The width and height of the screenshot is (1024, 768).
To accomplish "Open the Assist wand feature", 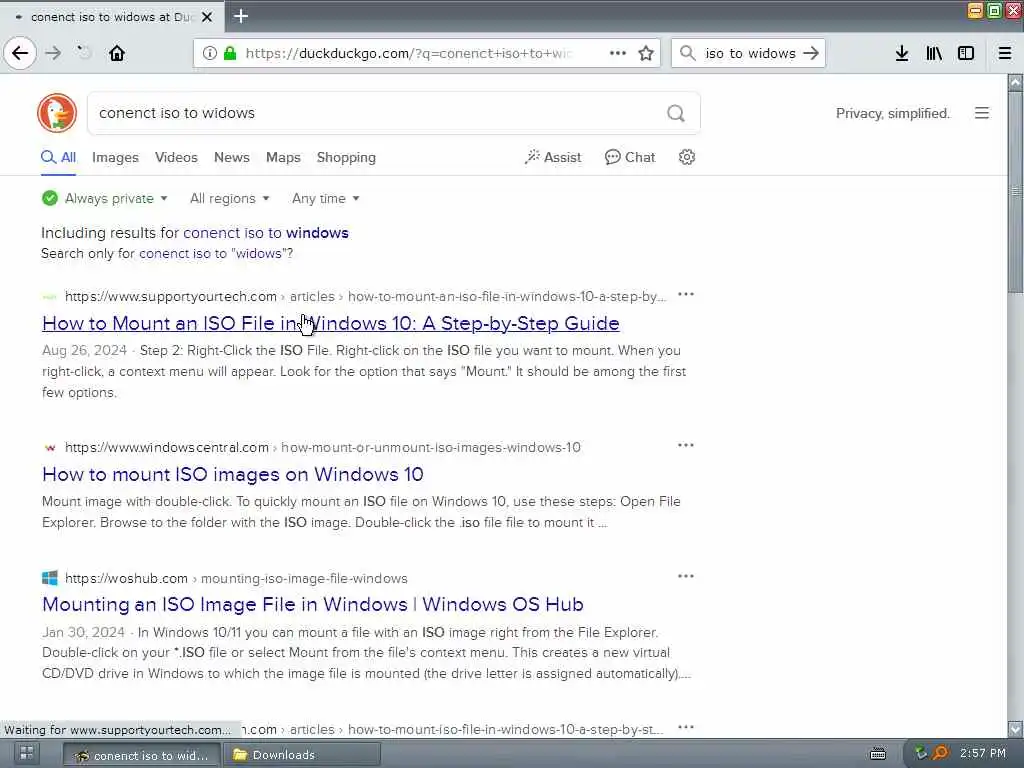I will 552,157.
